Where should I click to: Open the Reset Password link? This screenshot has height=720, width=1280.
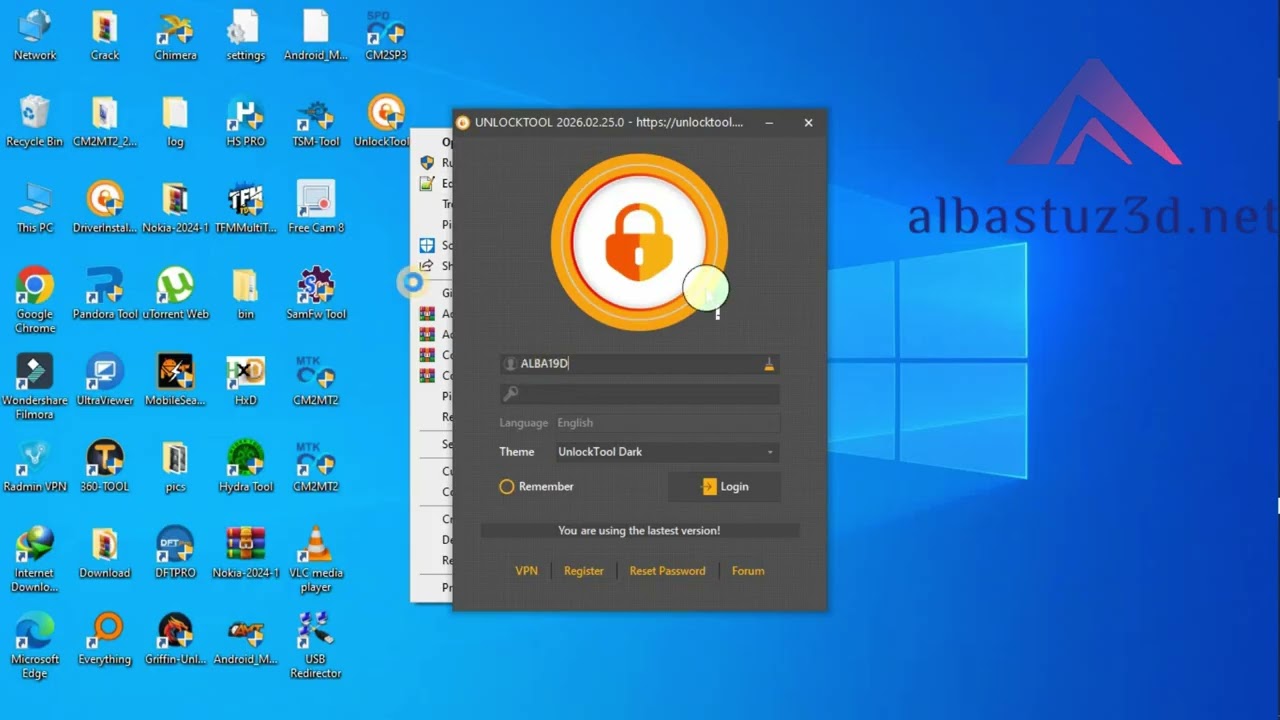(667, 571)
